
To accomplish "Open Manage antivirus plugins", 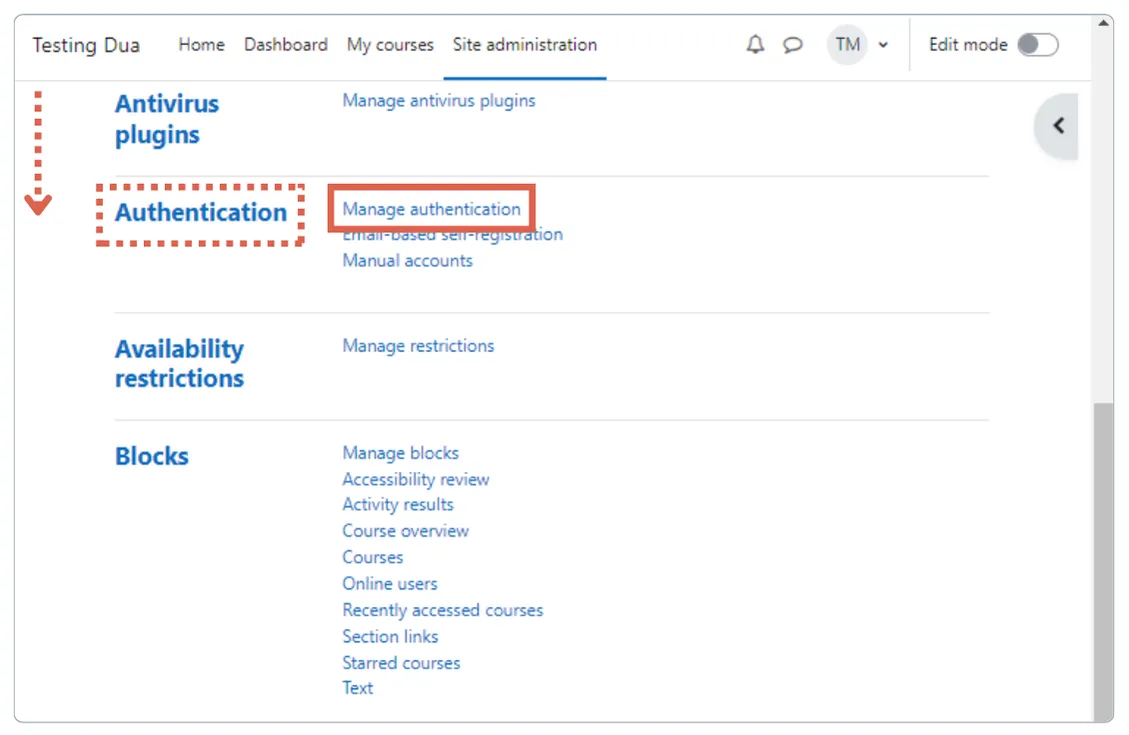I will coord(438,100).
